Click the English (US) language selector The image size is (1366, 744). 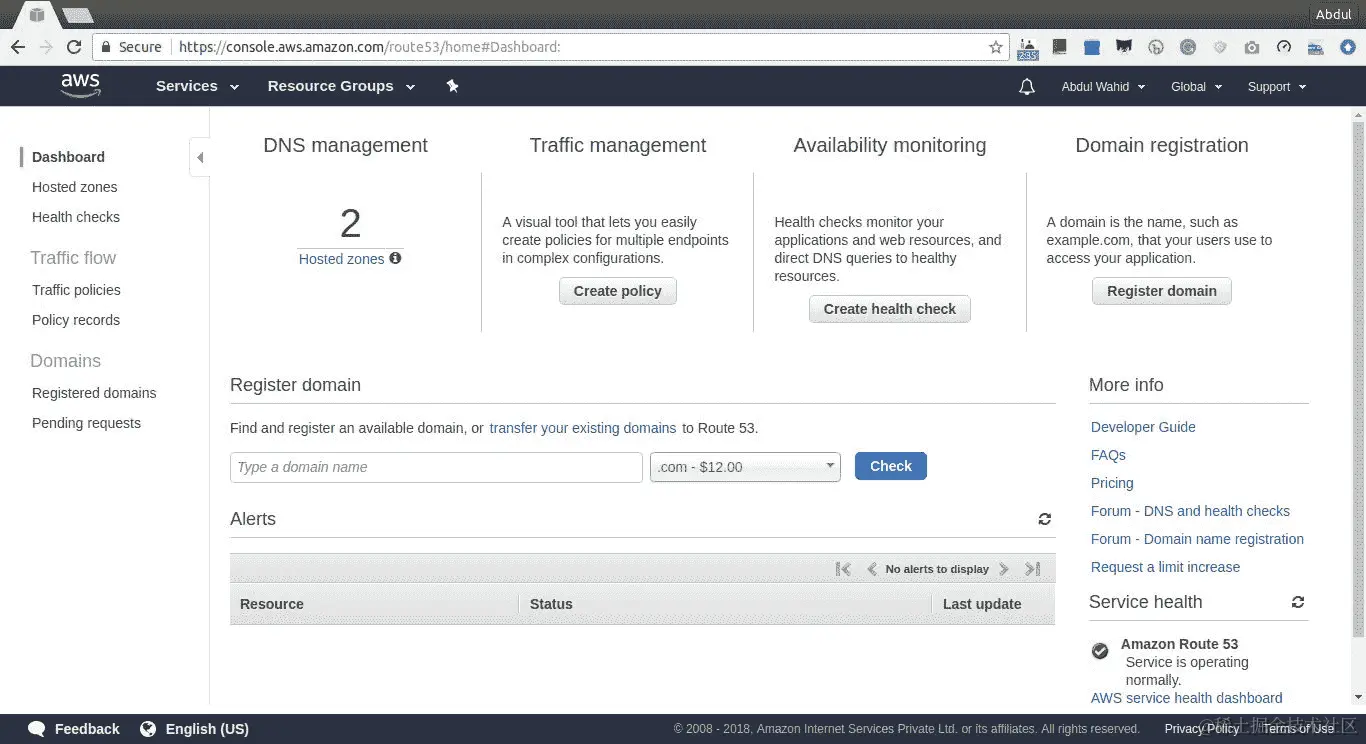point(207,729)
